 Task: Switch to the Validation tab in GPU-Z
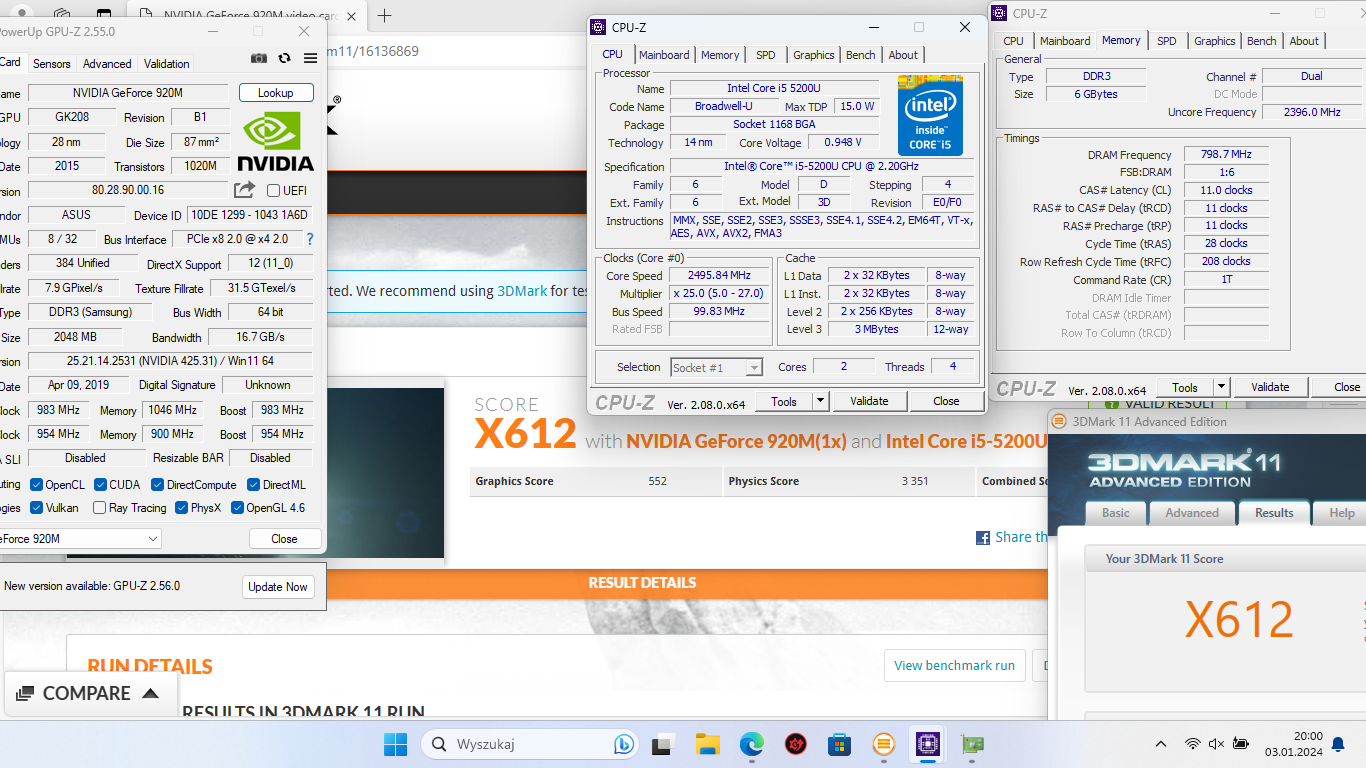167,64
